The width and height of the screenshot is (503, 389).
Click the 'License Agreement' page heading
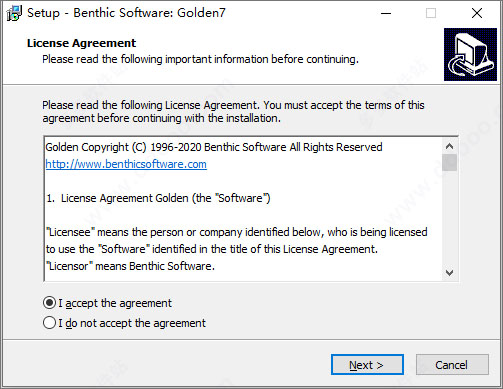coord(81,43)
